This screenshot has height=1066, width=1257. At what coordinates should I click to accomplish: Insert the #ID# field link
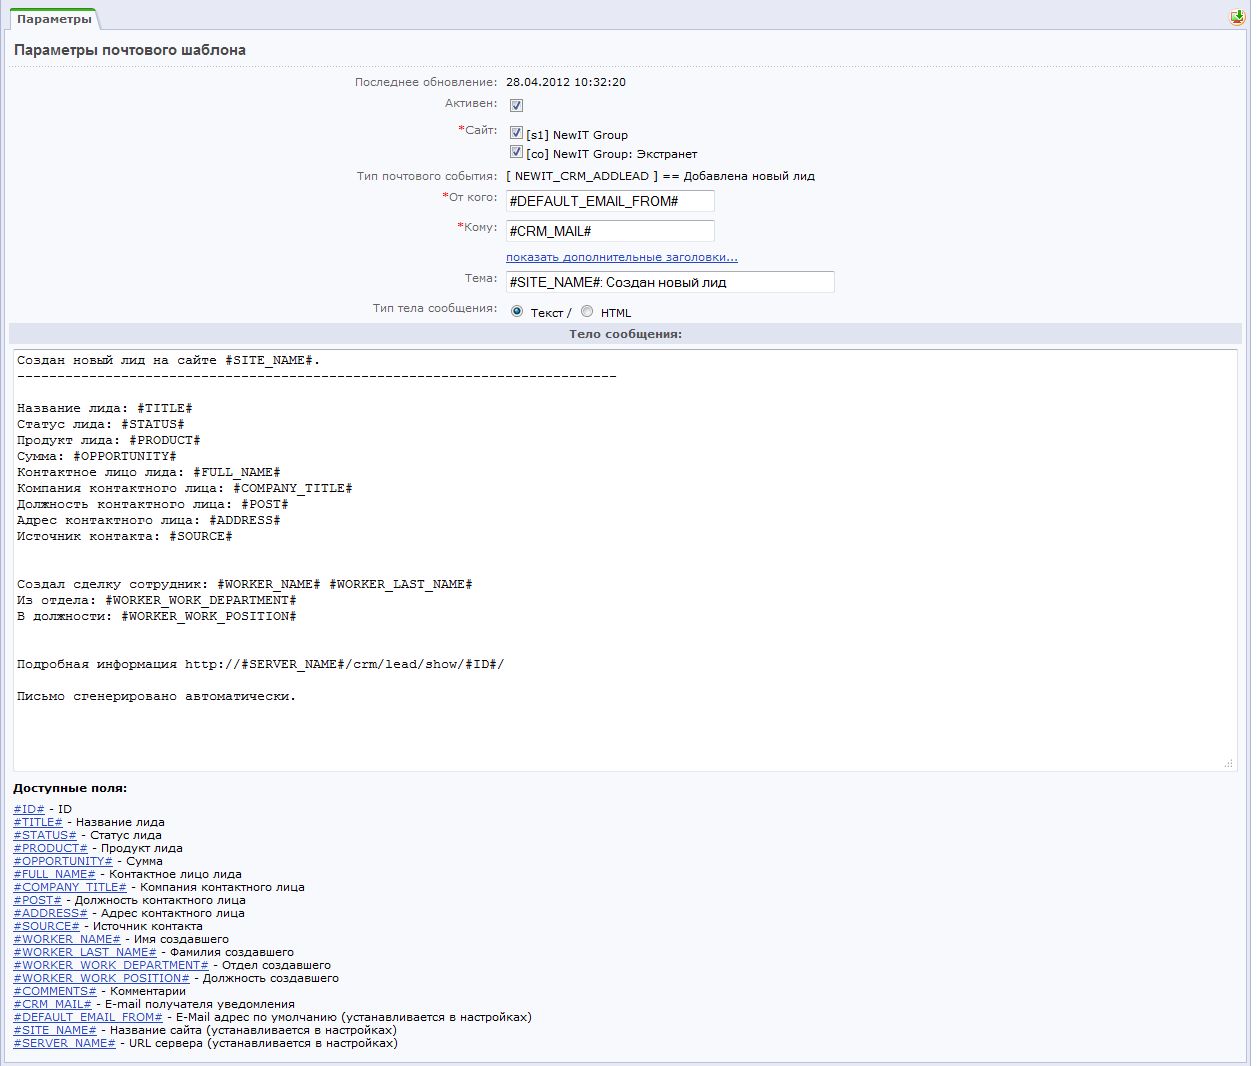(29, 809)
